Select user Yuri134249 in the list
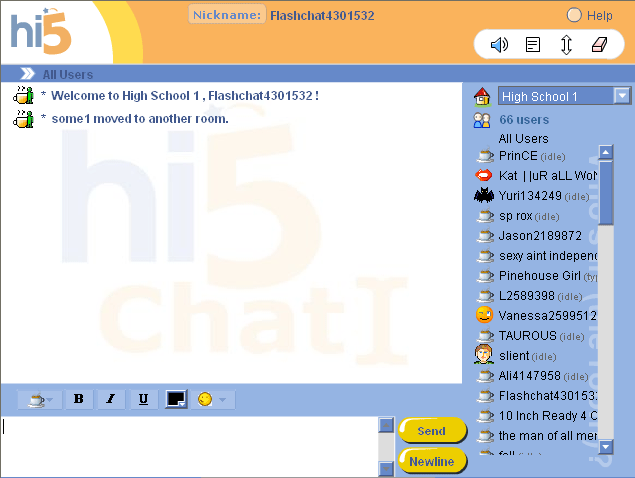The height and width of the screenshot is (478, 635). click(x=543, y=196)
